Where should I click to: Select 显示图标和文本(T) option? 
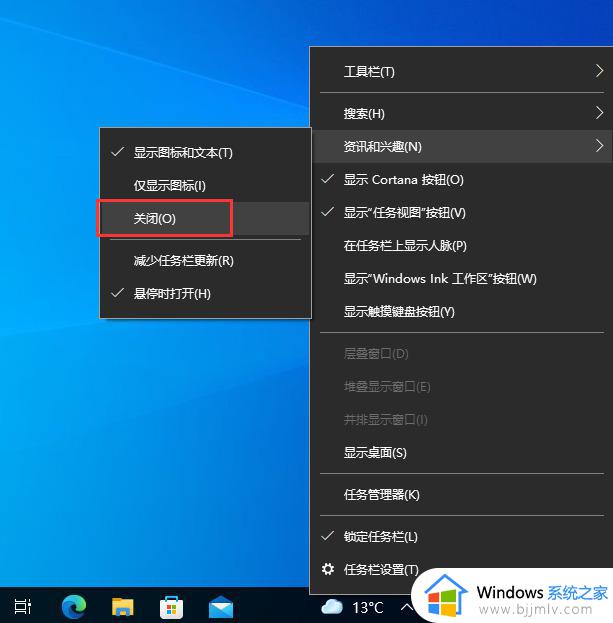[x=205, y=152]
